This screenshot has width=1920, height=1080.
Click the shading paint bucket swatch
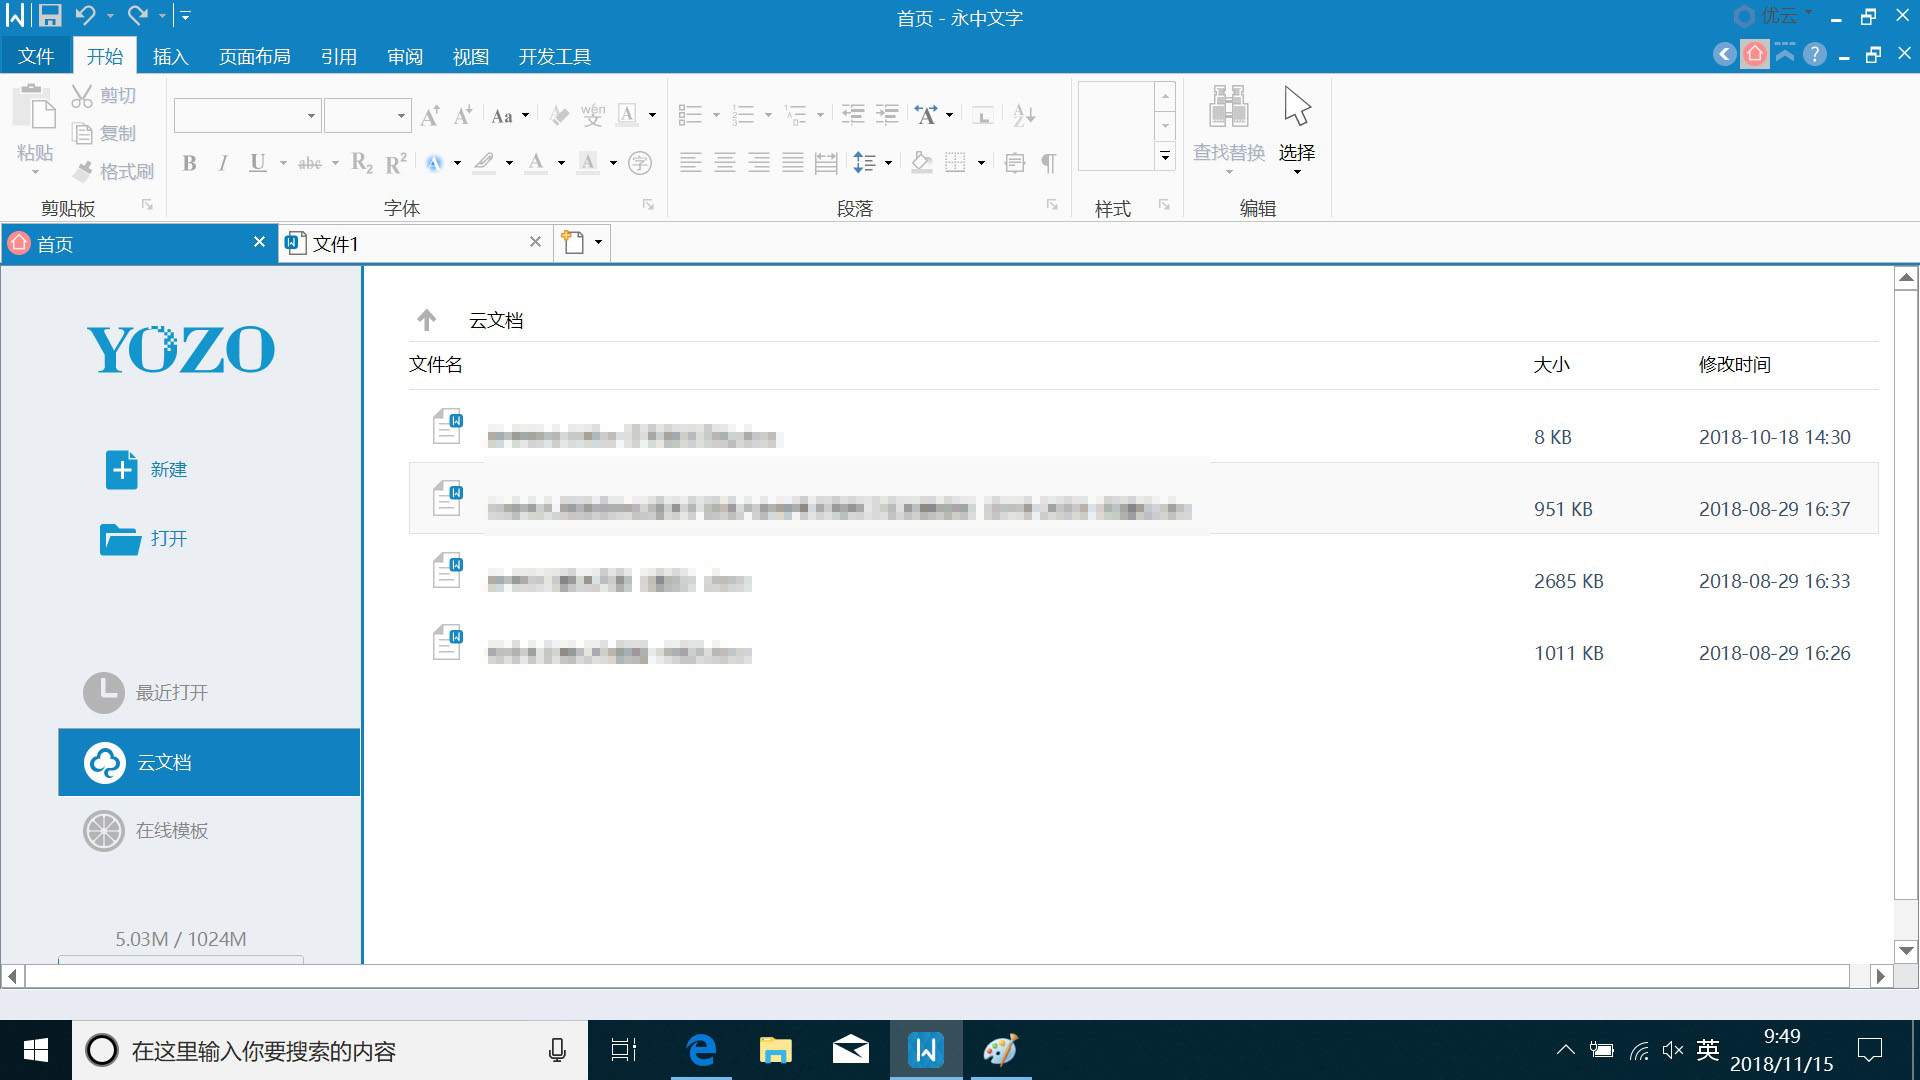tap(921, 163)
